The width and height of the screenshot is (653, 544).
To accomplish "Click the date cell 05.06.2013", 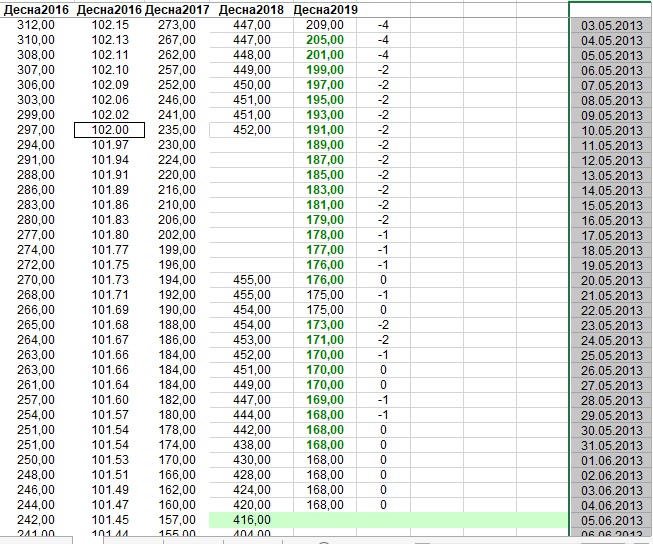I will click(611, 520).
